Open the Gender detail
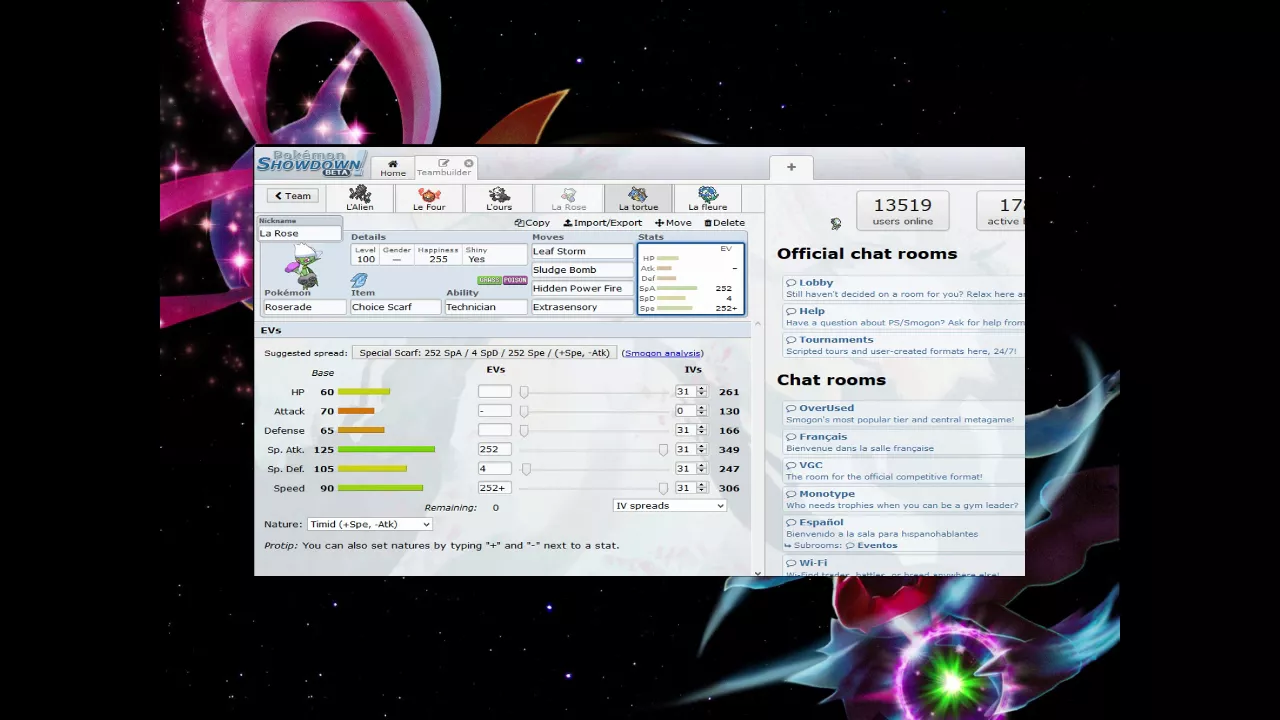The image size is (1280, 720). [396, 255]
